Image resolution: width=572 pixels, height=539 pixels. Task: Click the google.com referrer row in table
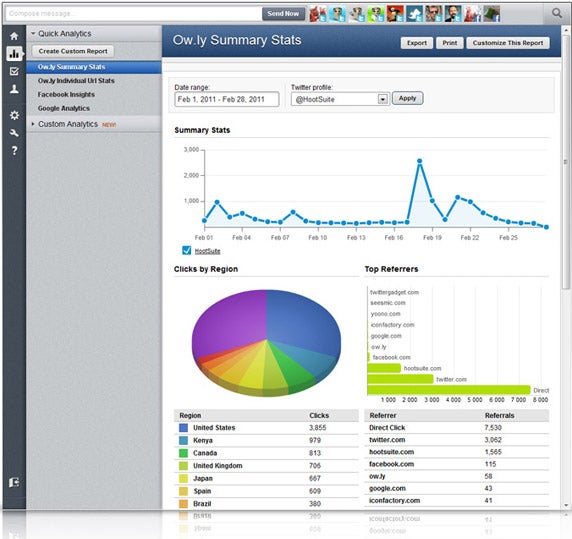tap(456, 488)
